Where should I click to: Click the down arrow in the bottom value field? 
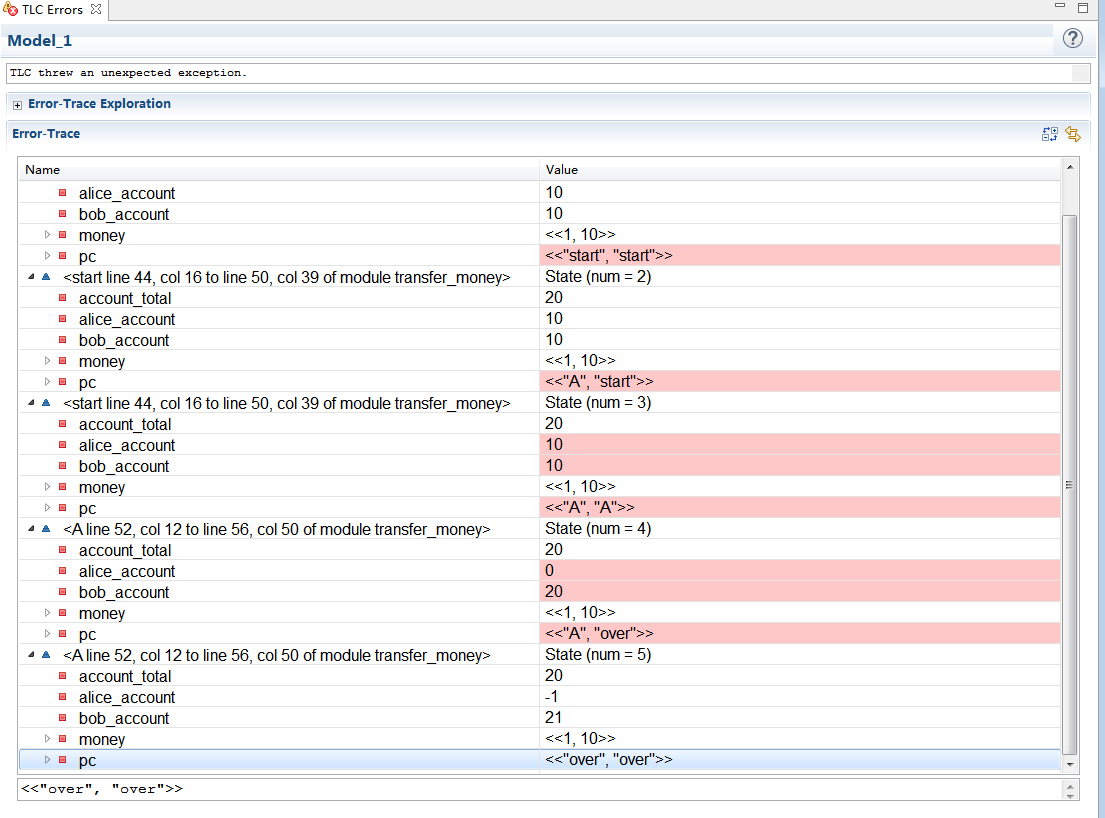click(1070, 795)
